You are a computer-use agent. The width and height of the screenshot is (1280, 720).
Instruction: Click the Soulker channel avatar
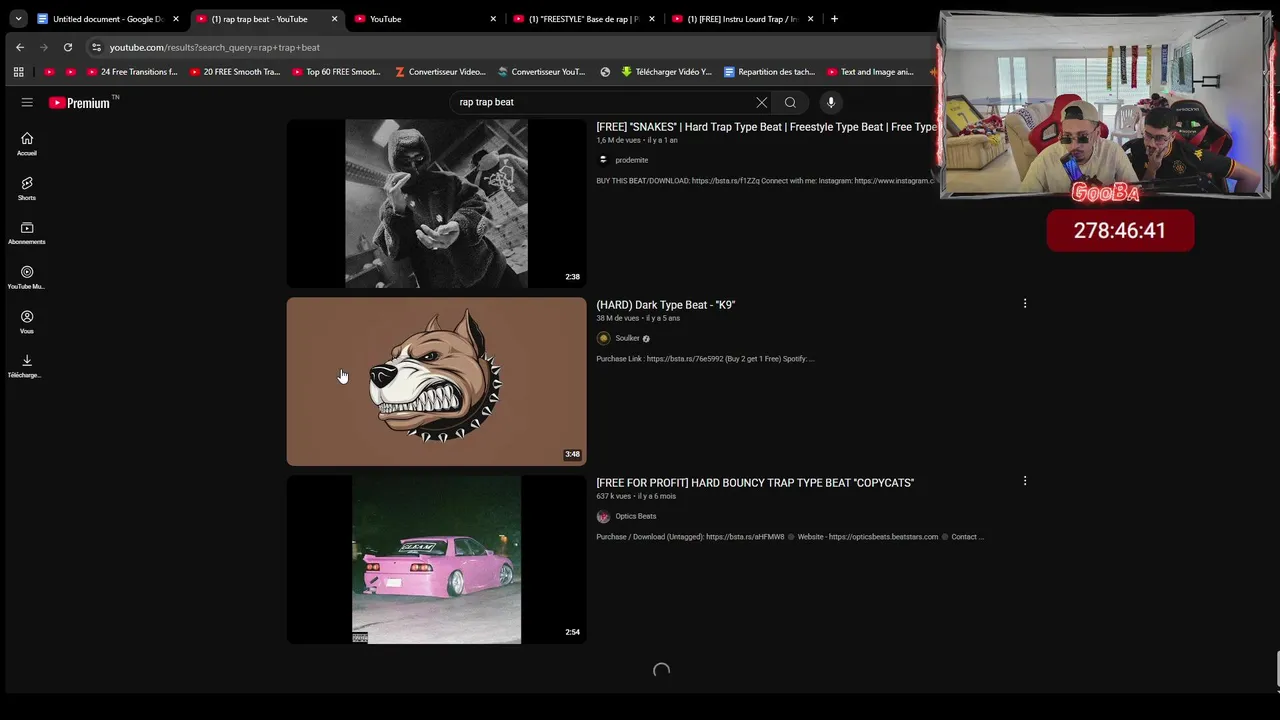pos(603,338)
